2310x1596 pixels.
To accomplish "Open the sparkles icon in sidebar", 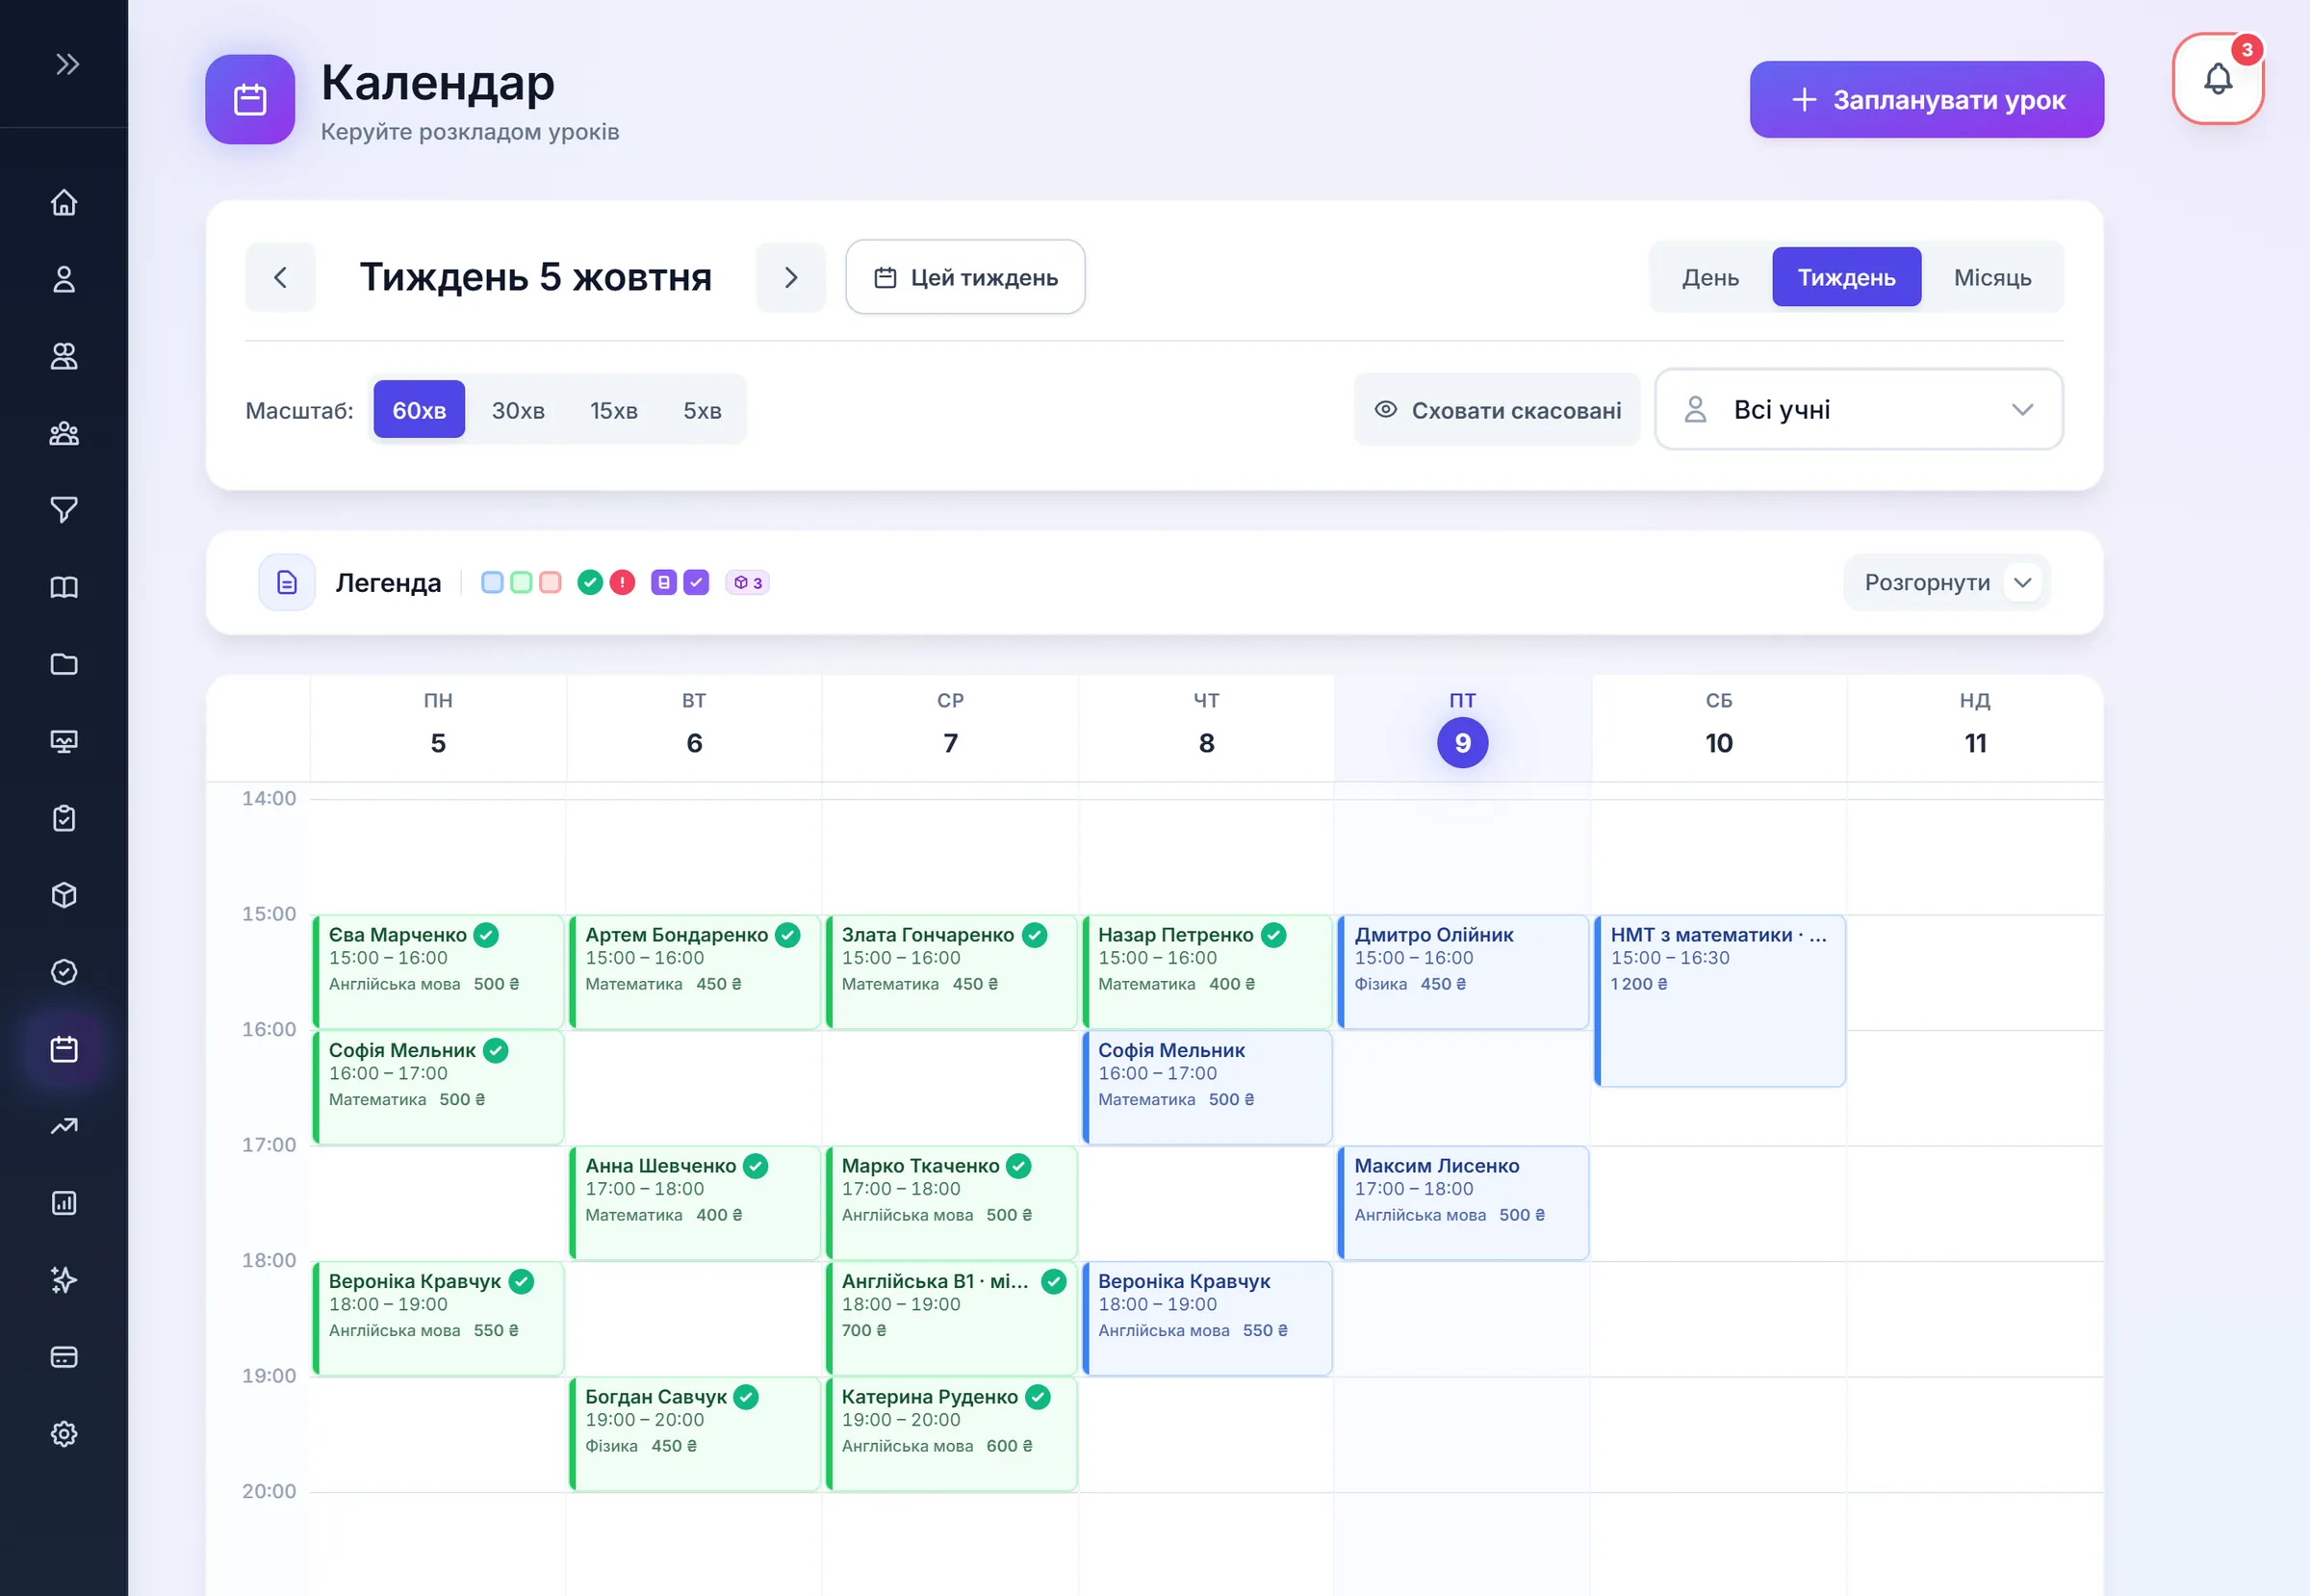I will (64, 1280).
